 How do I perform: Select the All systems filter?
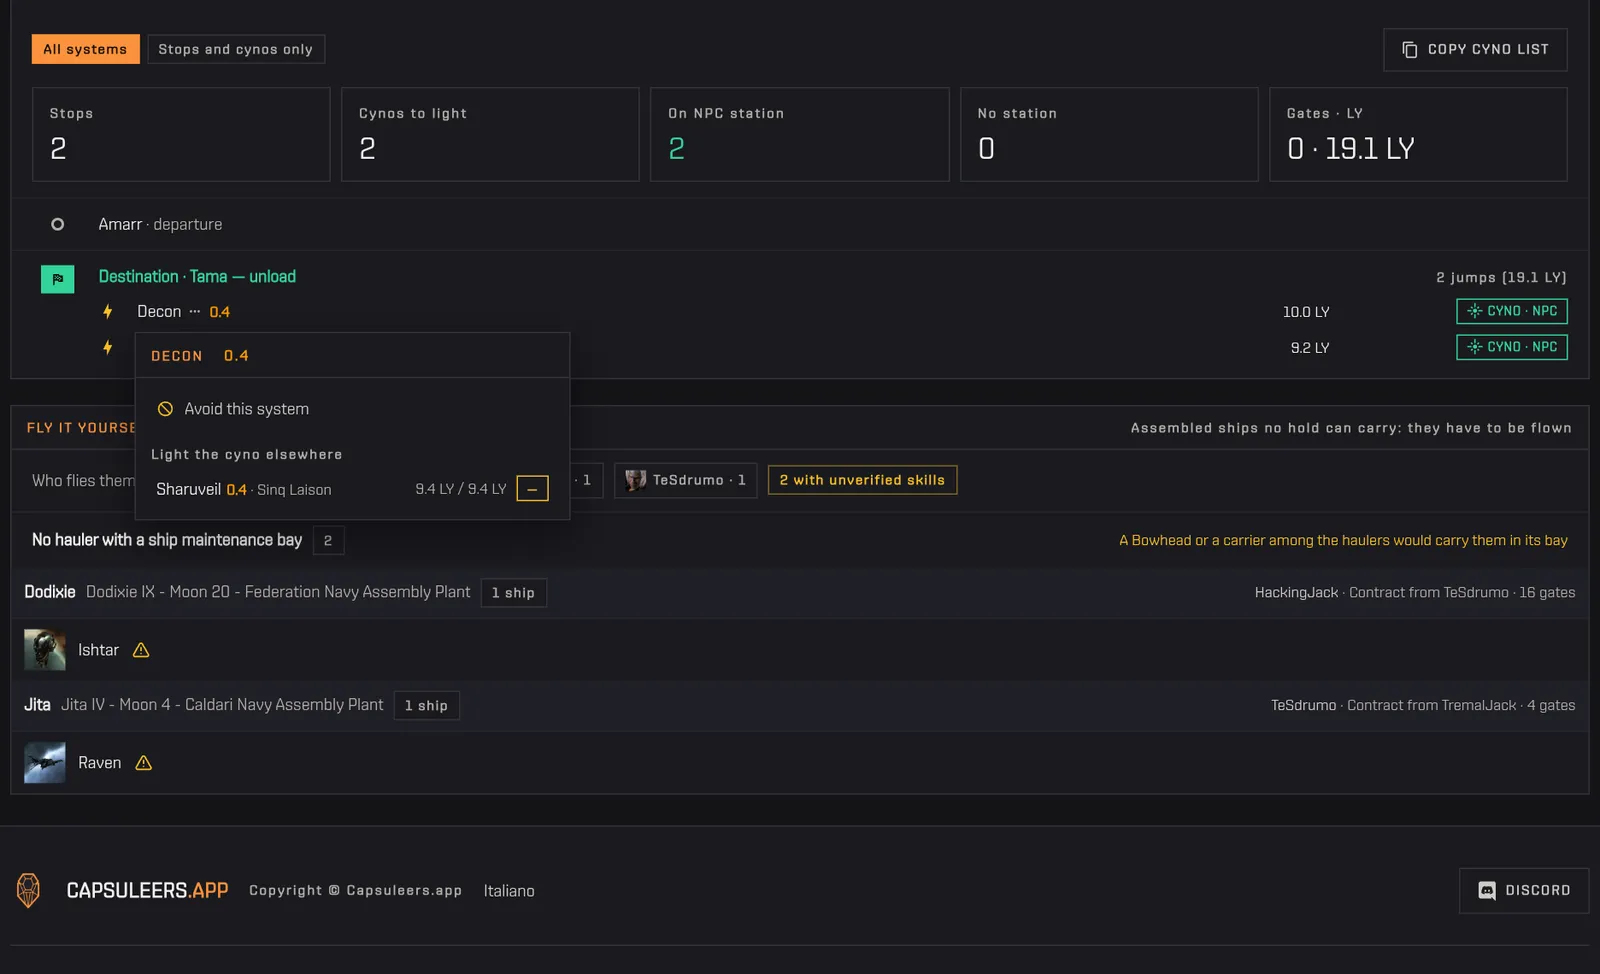(85, 49)
